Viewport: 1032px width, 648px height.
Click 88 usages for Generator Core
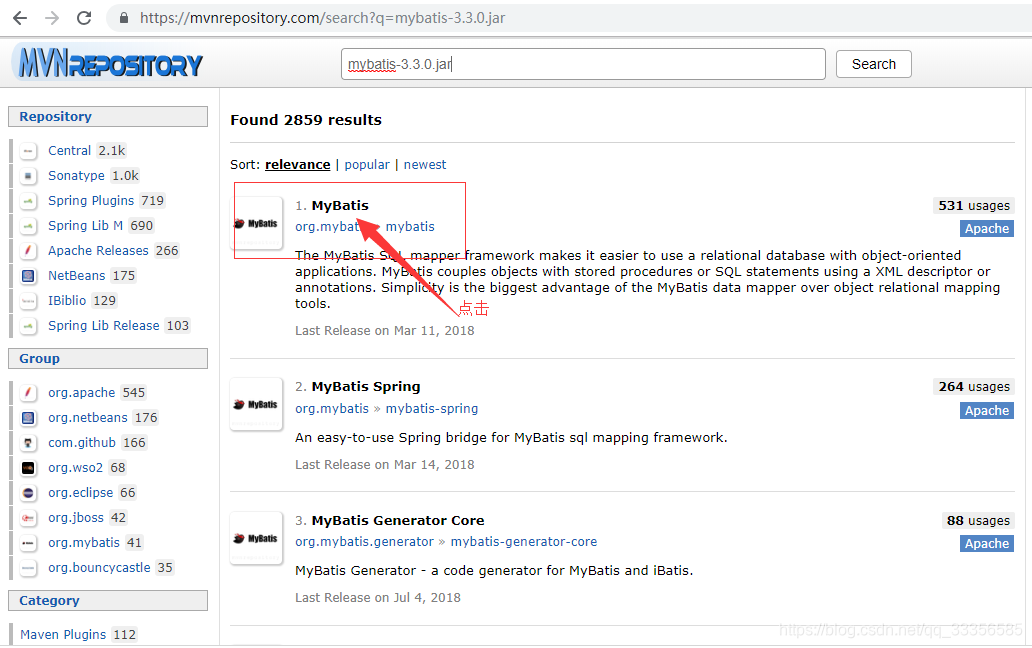click(978, 521)
